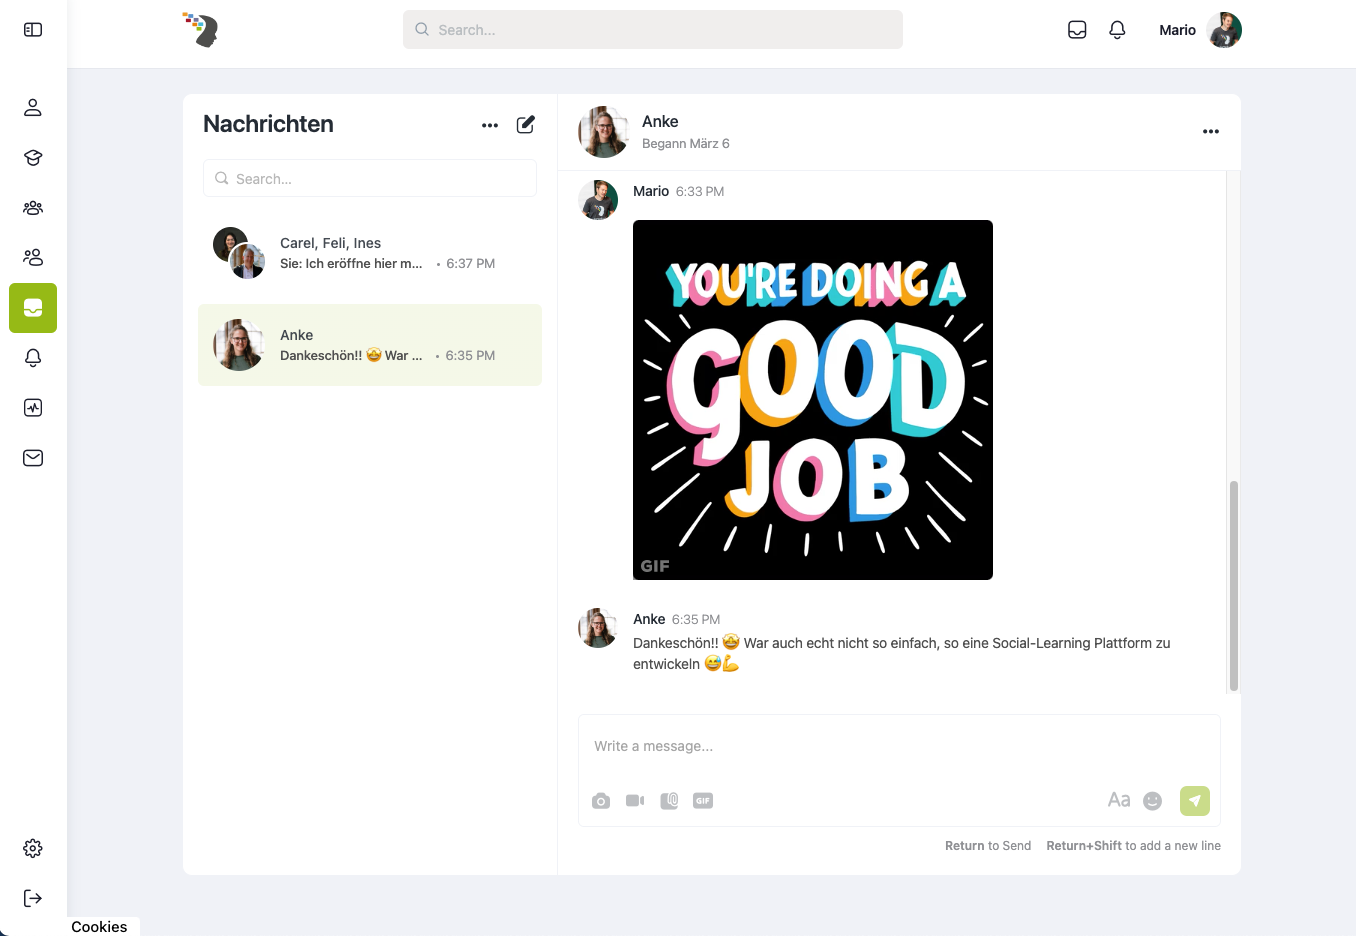
Task: Click the site logo in the header
Action: point(201,30)
